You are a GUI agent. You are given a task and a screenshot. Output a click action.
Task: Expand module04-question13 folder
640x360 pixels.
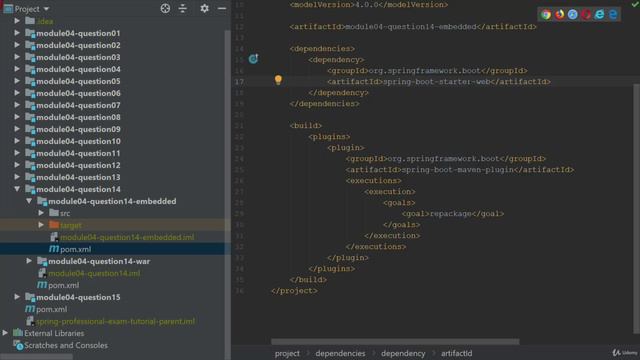click(17, 177)
